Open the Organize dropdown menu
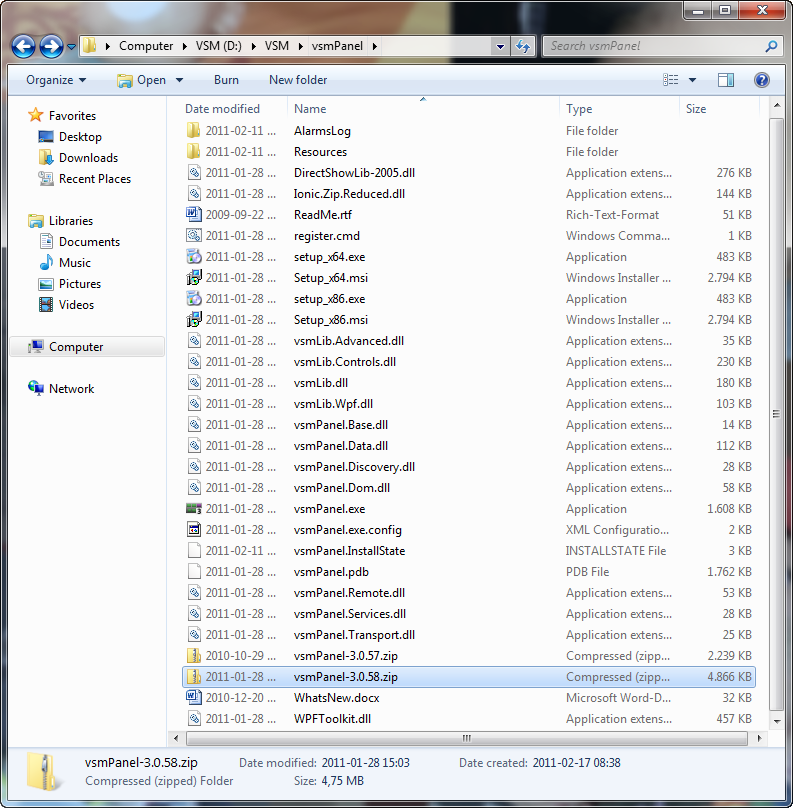 coord(56,80)
